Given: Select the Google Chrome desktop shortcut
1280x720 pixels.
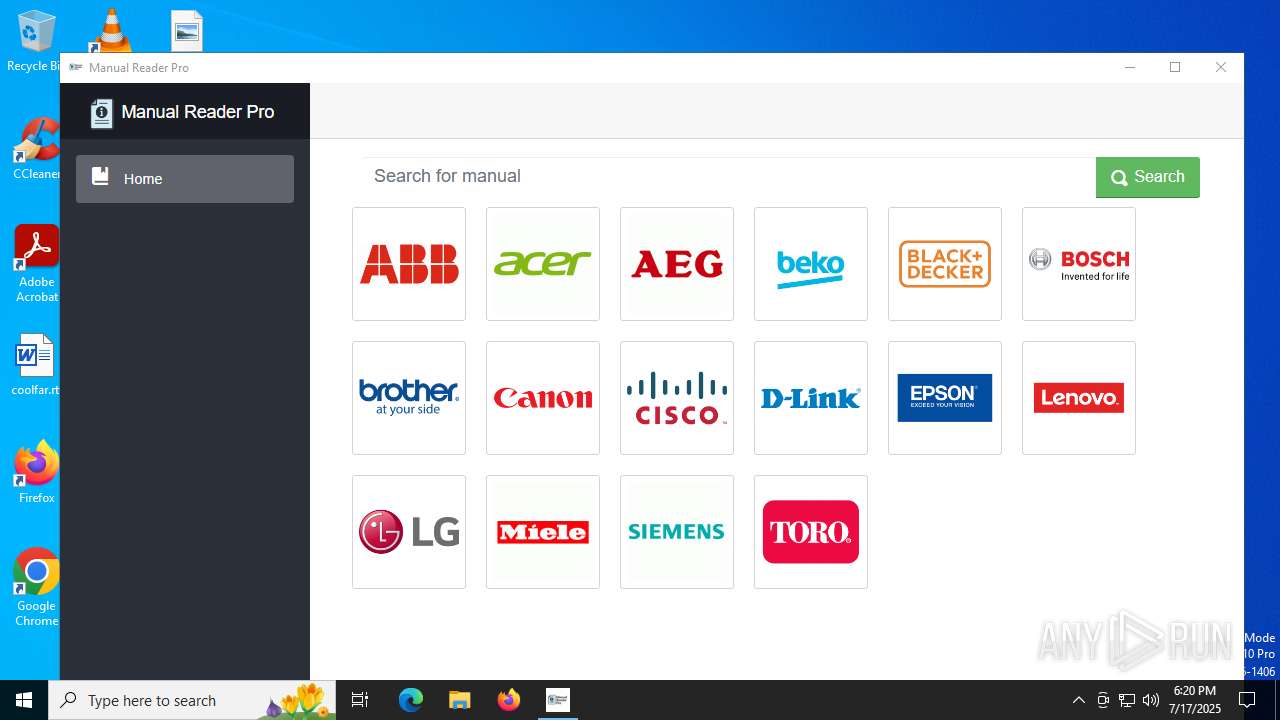Looking at the screenshot, I should coord(36,588).
